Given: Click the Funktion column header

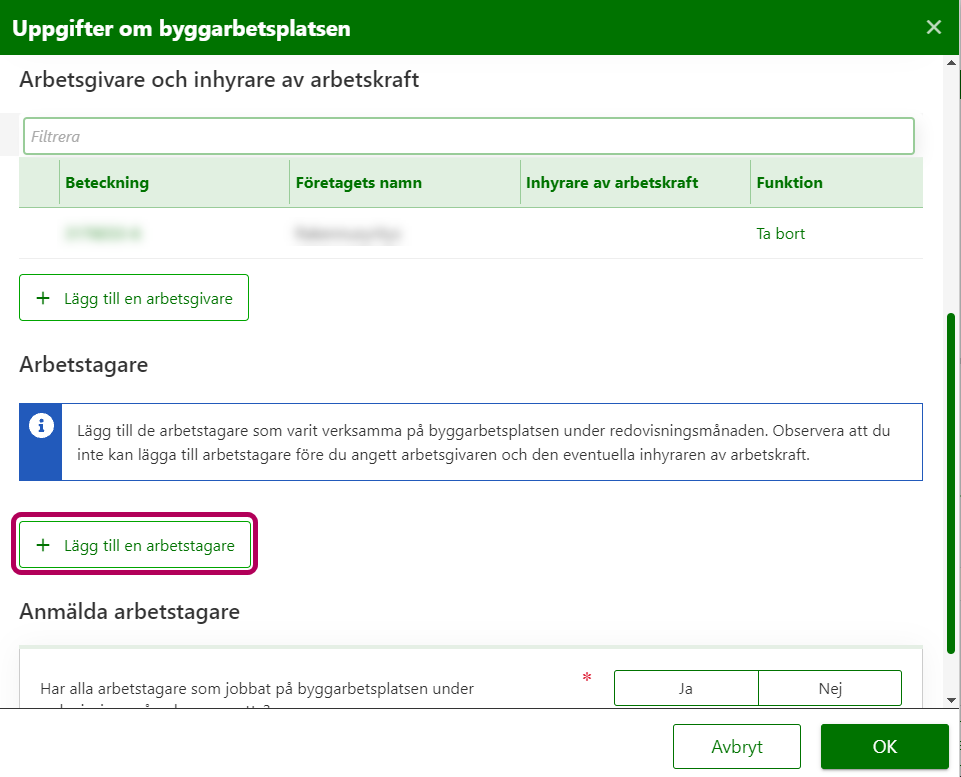Looking at the screenshot, I should [x=790, y=183].
